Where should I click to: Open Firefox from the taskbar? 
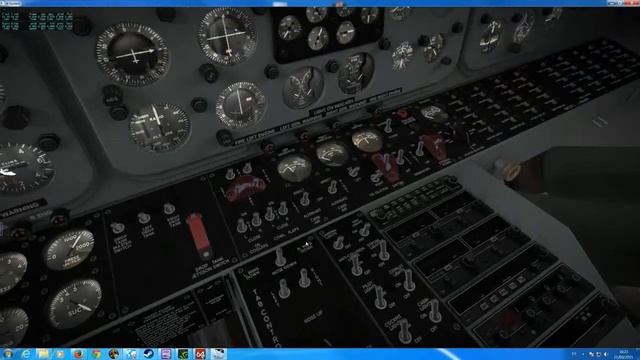point(78,354)
